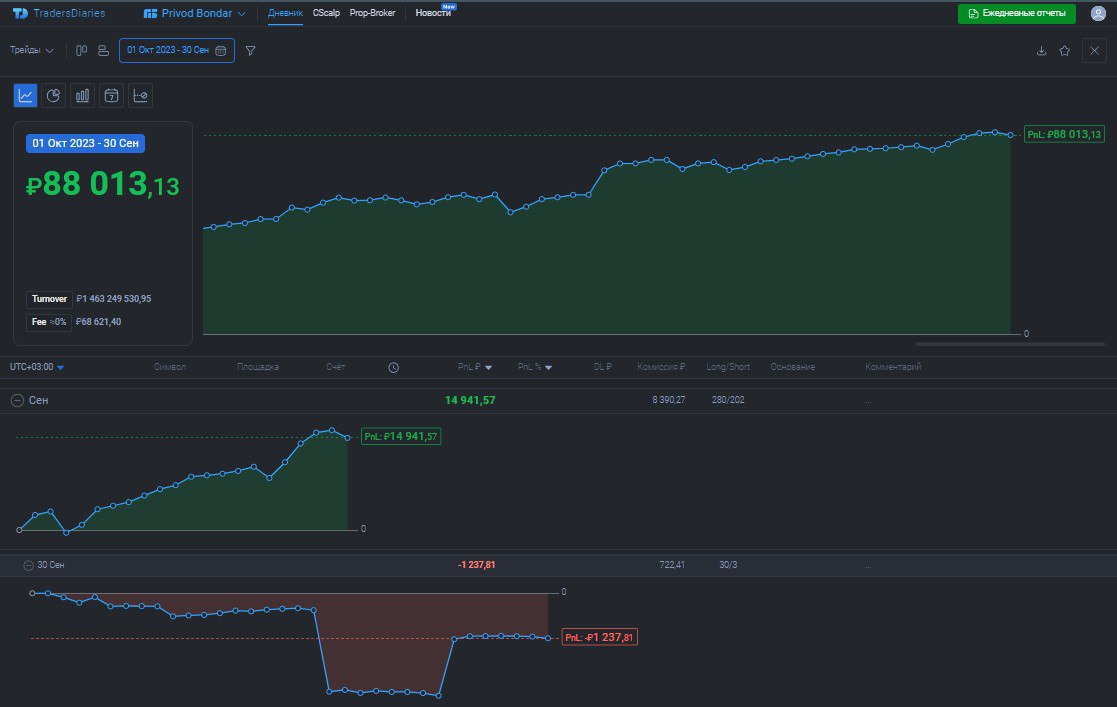The height and width of the screenshot is (707, 1117).
Task: Click the PnL -₽1 237,81 chart label
Action: [x=600, y=637]
